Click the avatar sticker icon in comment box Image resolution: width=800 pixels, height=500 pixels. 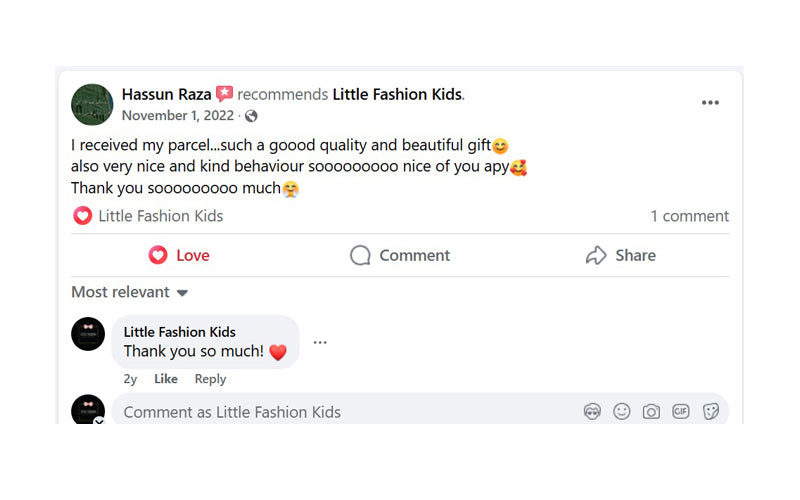point(592,412)
